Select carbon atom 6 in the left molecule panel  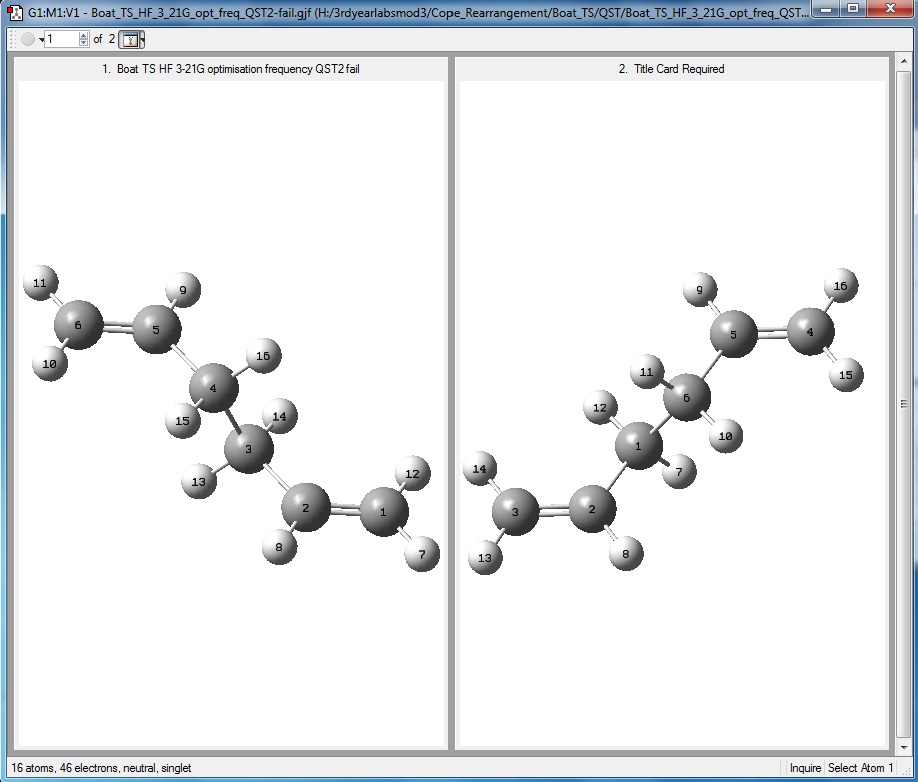tap(78, 325)
